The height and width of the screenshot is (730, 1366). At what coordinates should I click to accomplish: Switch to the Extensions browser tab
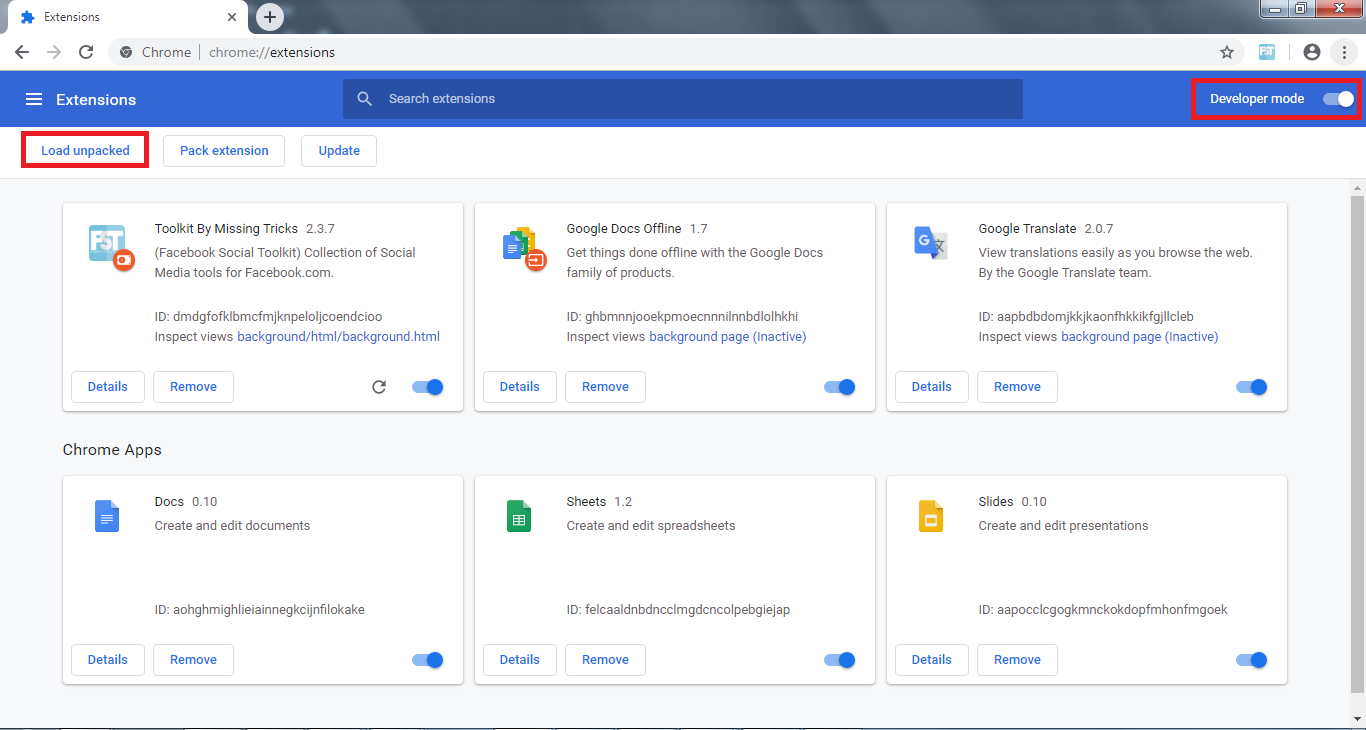pyautogui.click(x=120, y=16)
